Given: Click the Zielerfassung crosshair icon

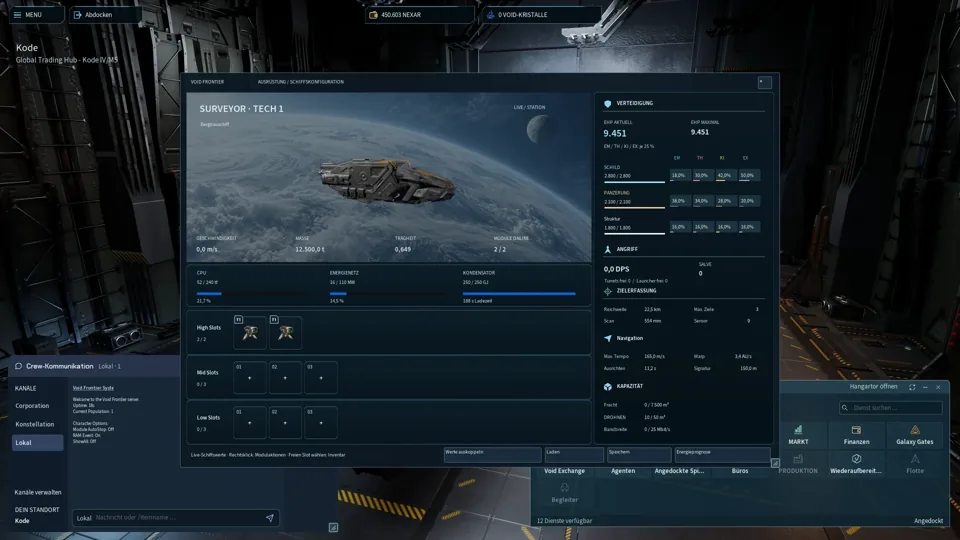Looking at the screenshot, I should pos(607,291).
